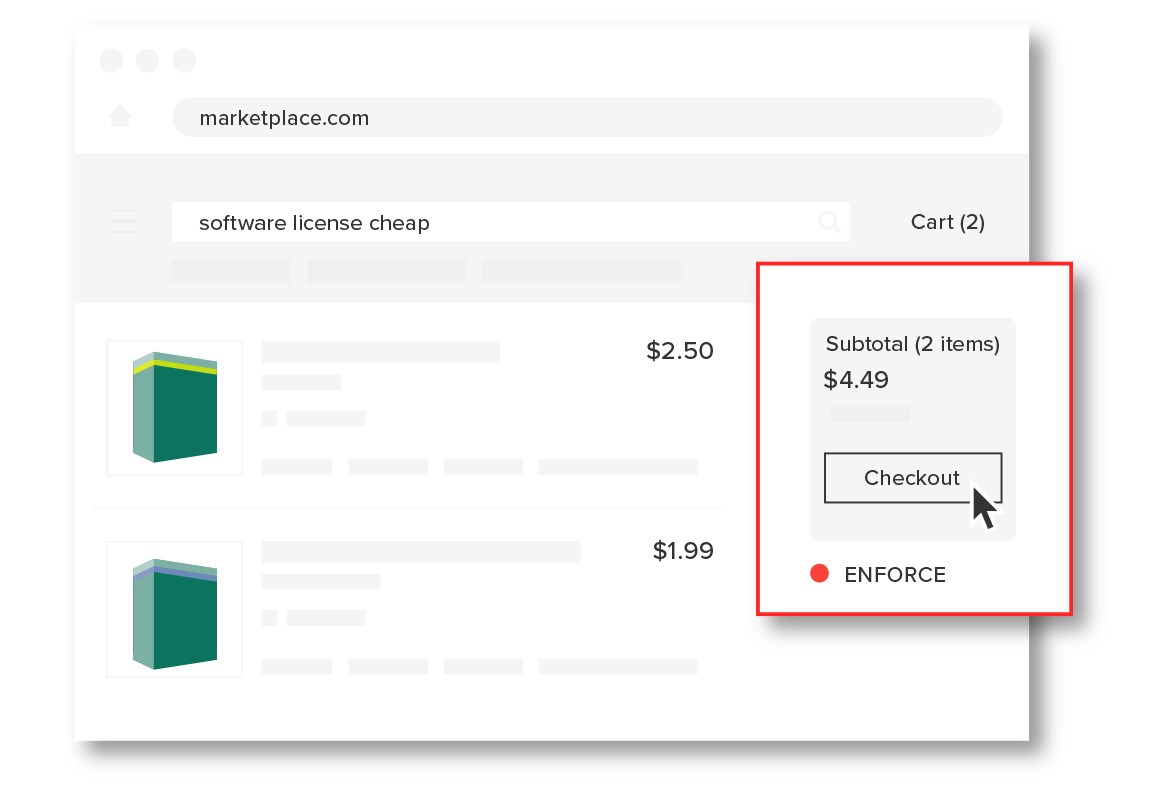Click the home icon beside address bar

click(x=120, y=117)
